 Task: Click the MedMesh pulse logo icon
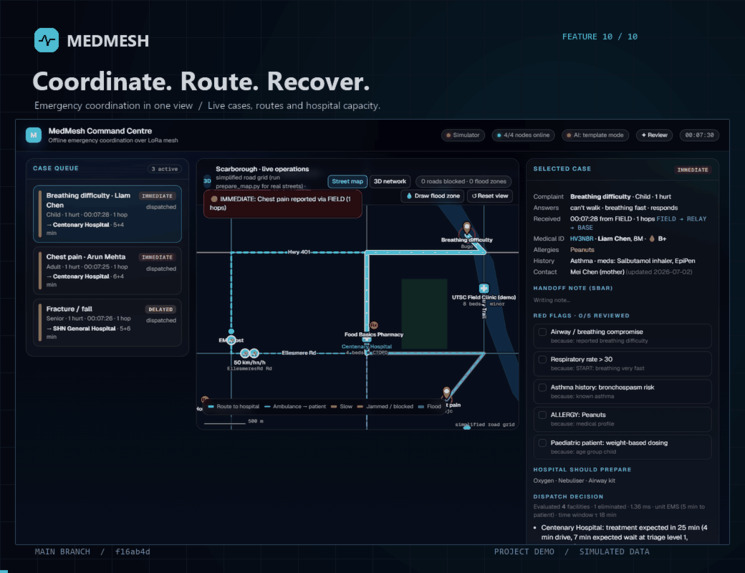coord(47,40)
